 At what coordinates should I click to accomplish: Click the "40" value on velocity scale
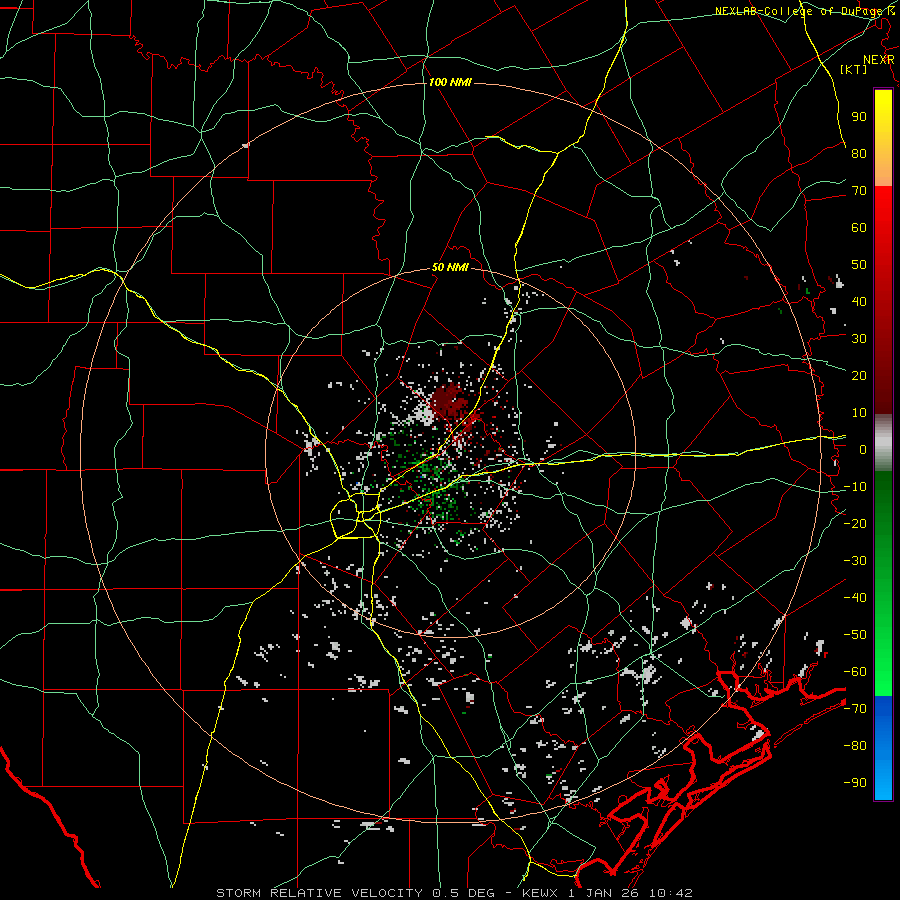click(859, 302)
